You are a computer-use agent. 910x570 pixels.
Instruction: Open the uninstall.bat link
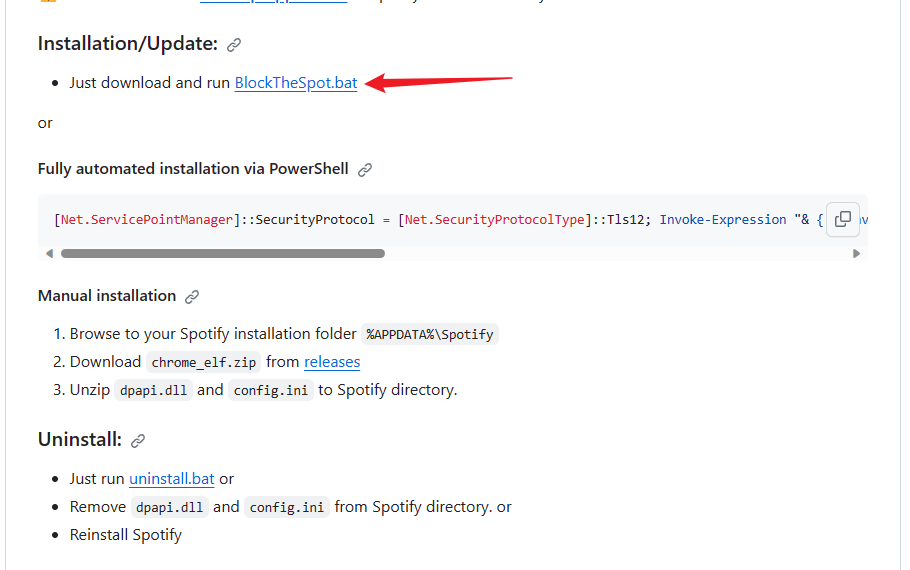172,479
